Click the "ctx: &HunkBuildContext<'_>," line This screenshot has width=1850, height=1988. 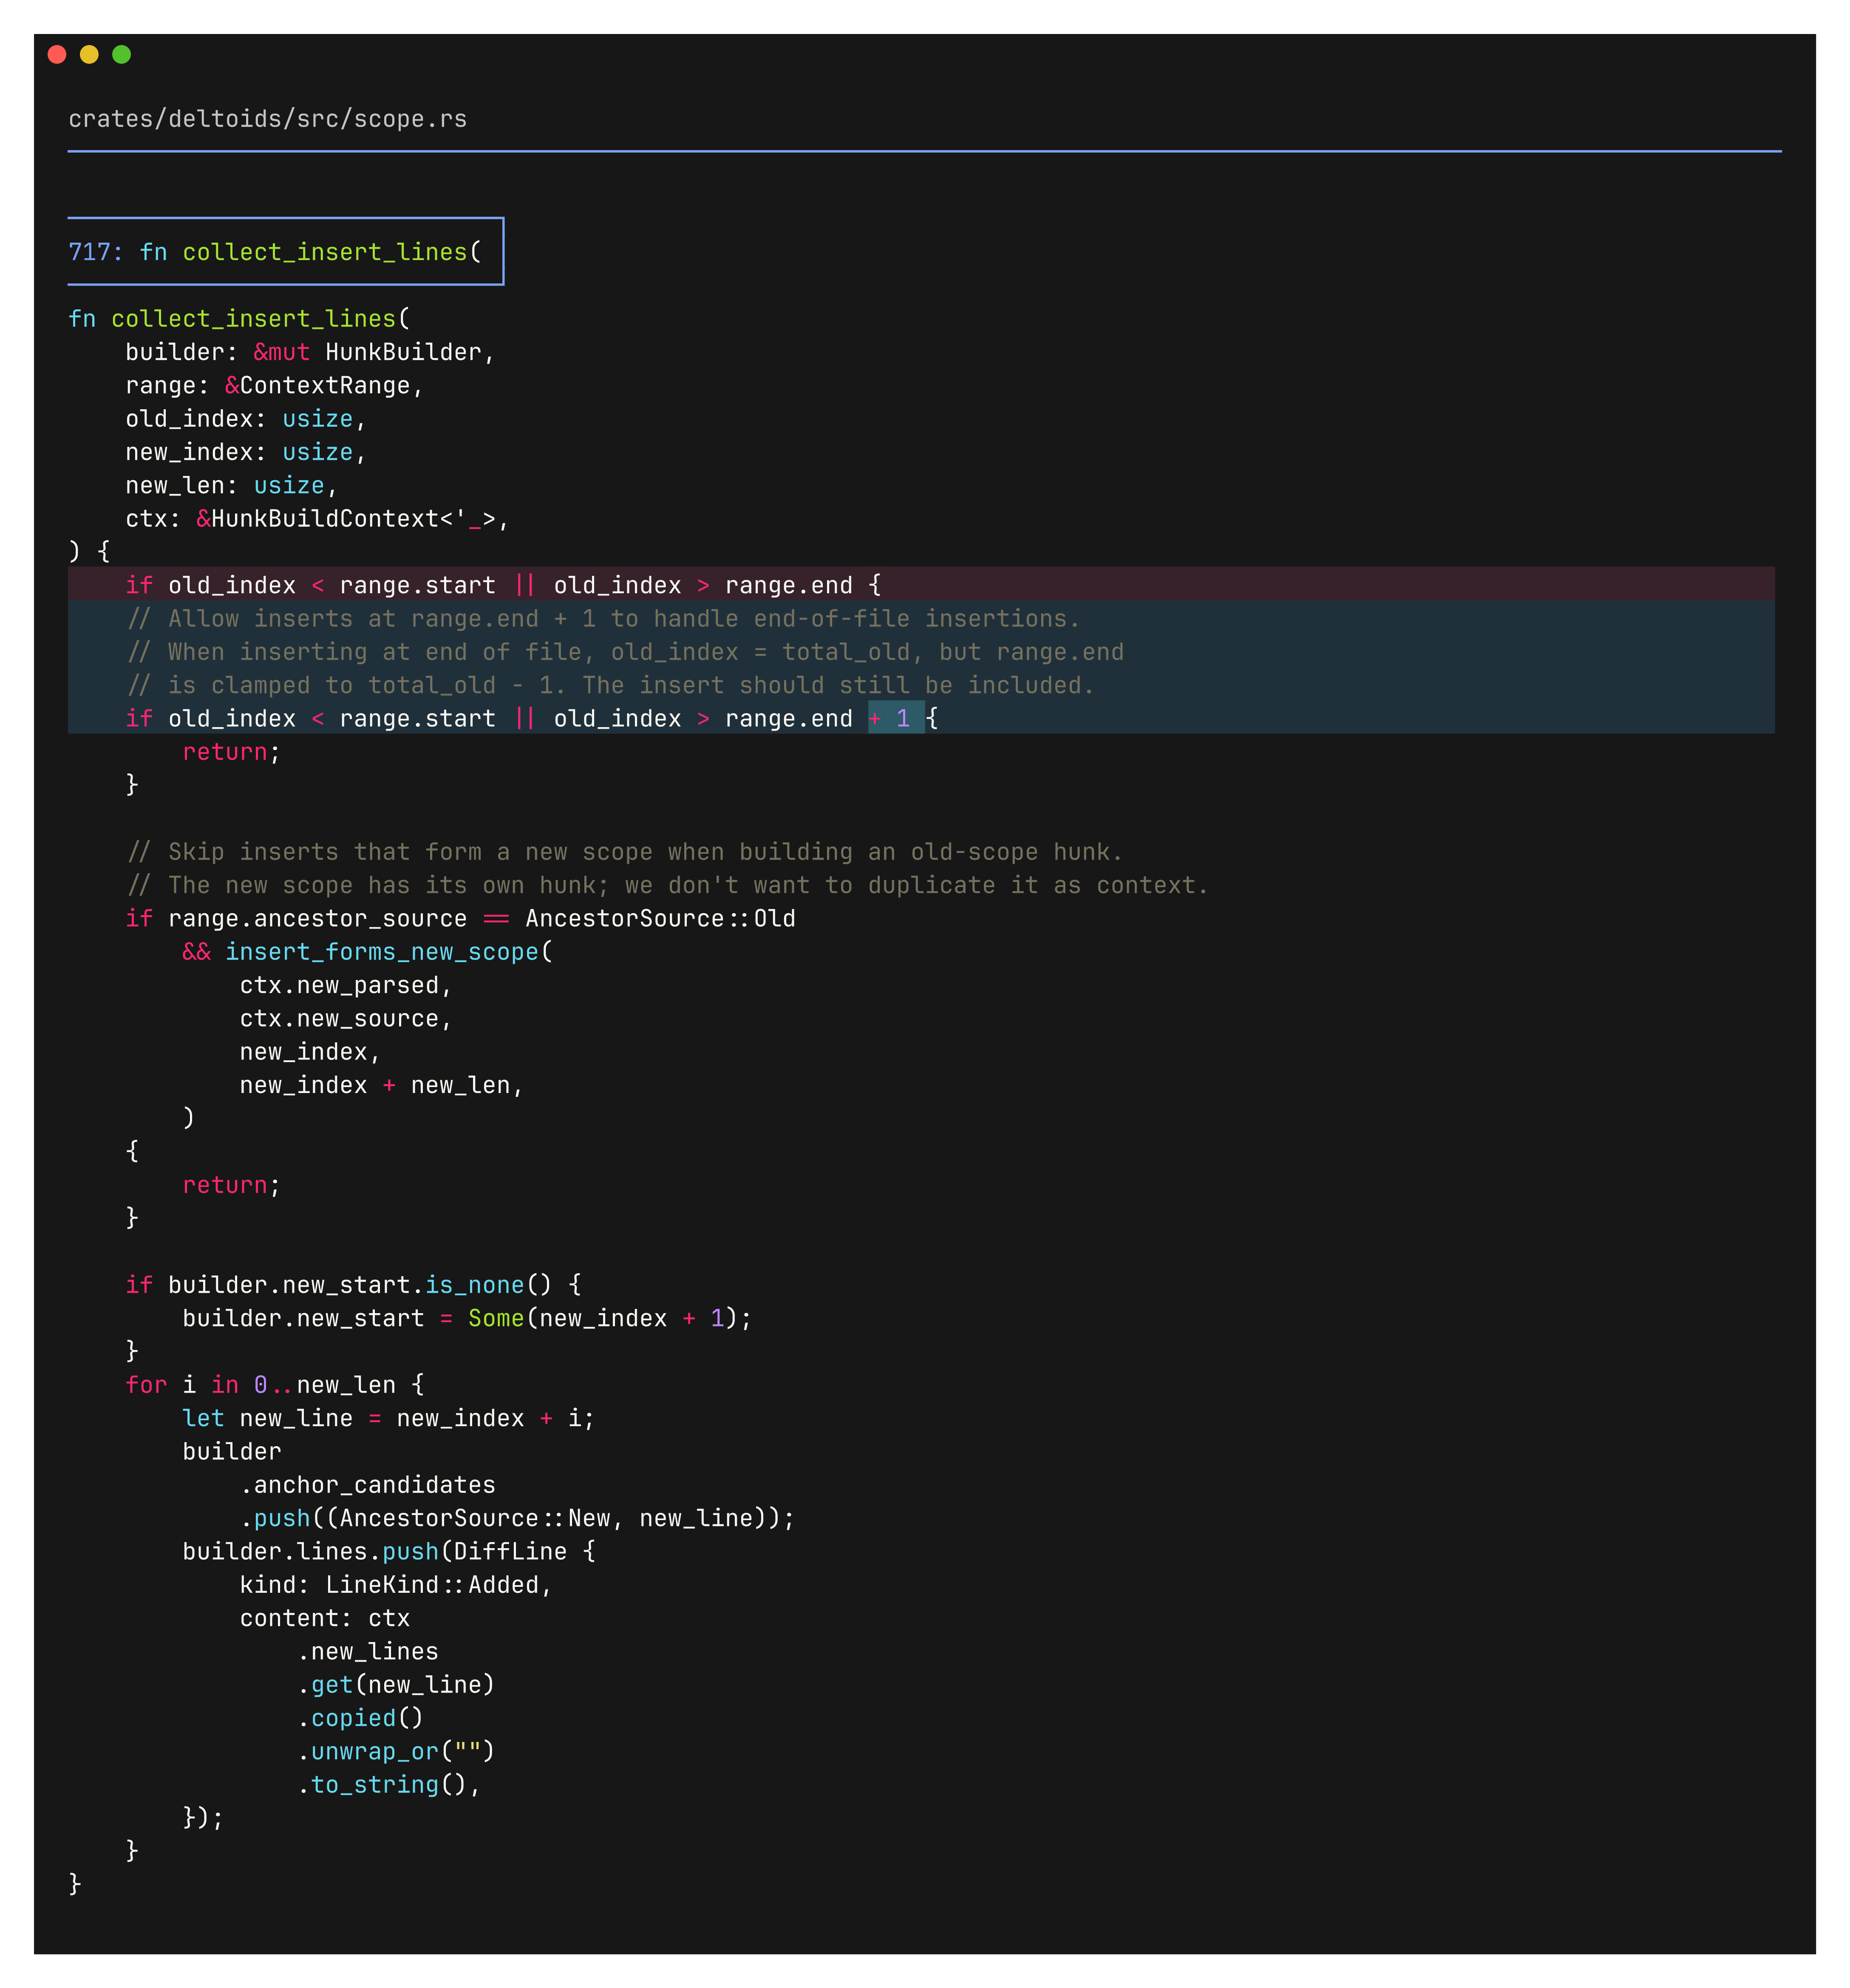[317, 519]
